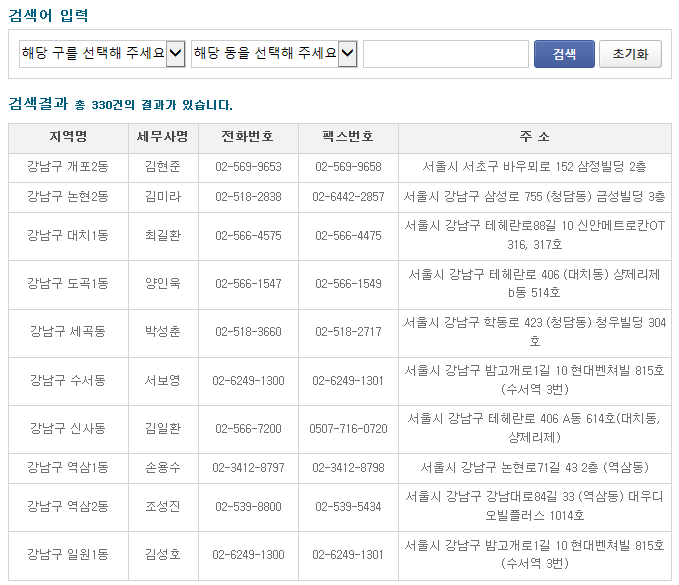Click address 논현로71길 43 2층
The image size is (679, 585).
point(535,468)
